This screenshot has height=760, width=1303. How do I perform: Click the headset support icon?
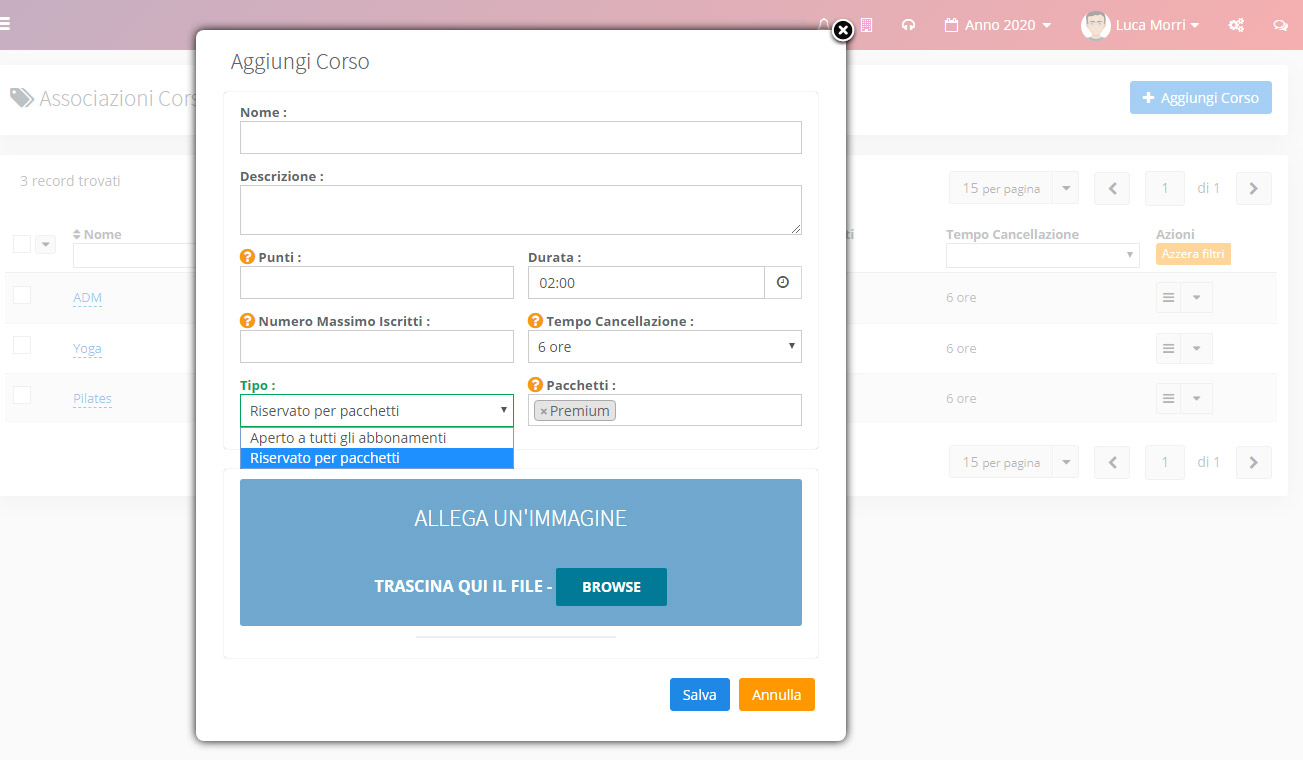(908, 25)
